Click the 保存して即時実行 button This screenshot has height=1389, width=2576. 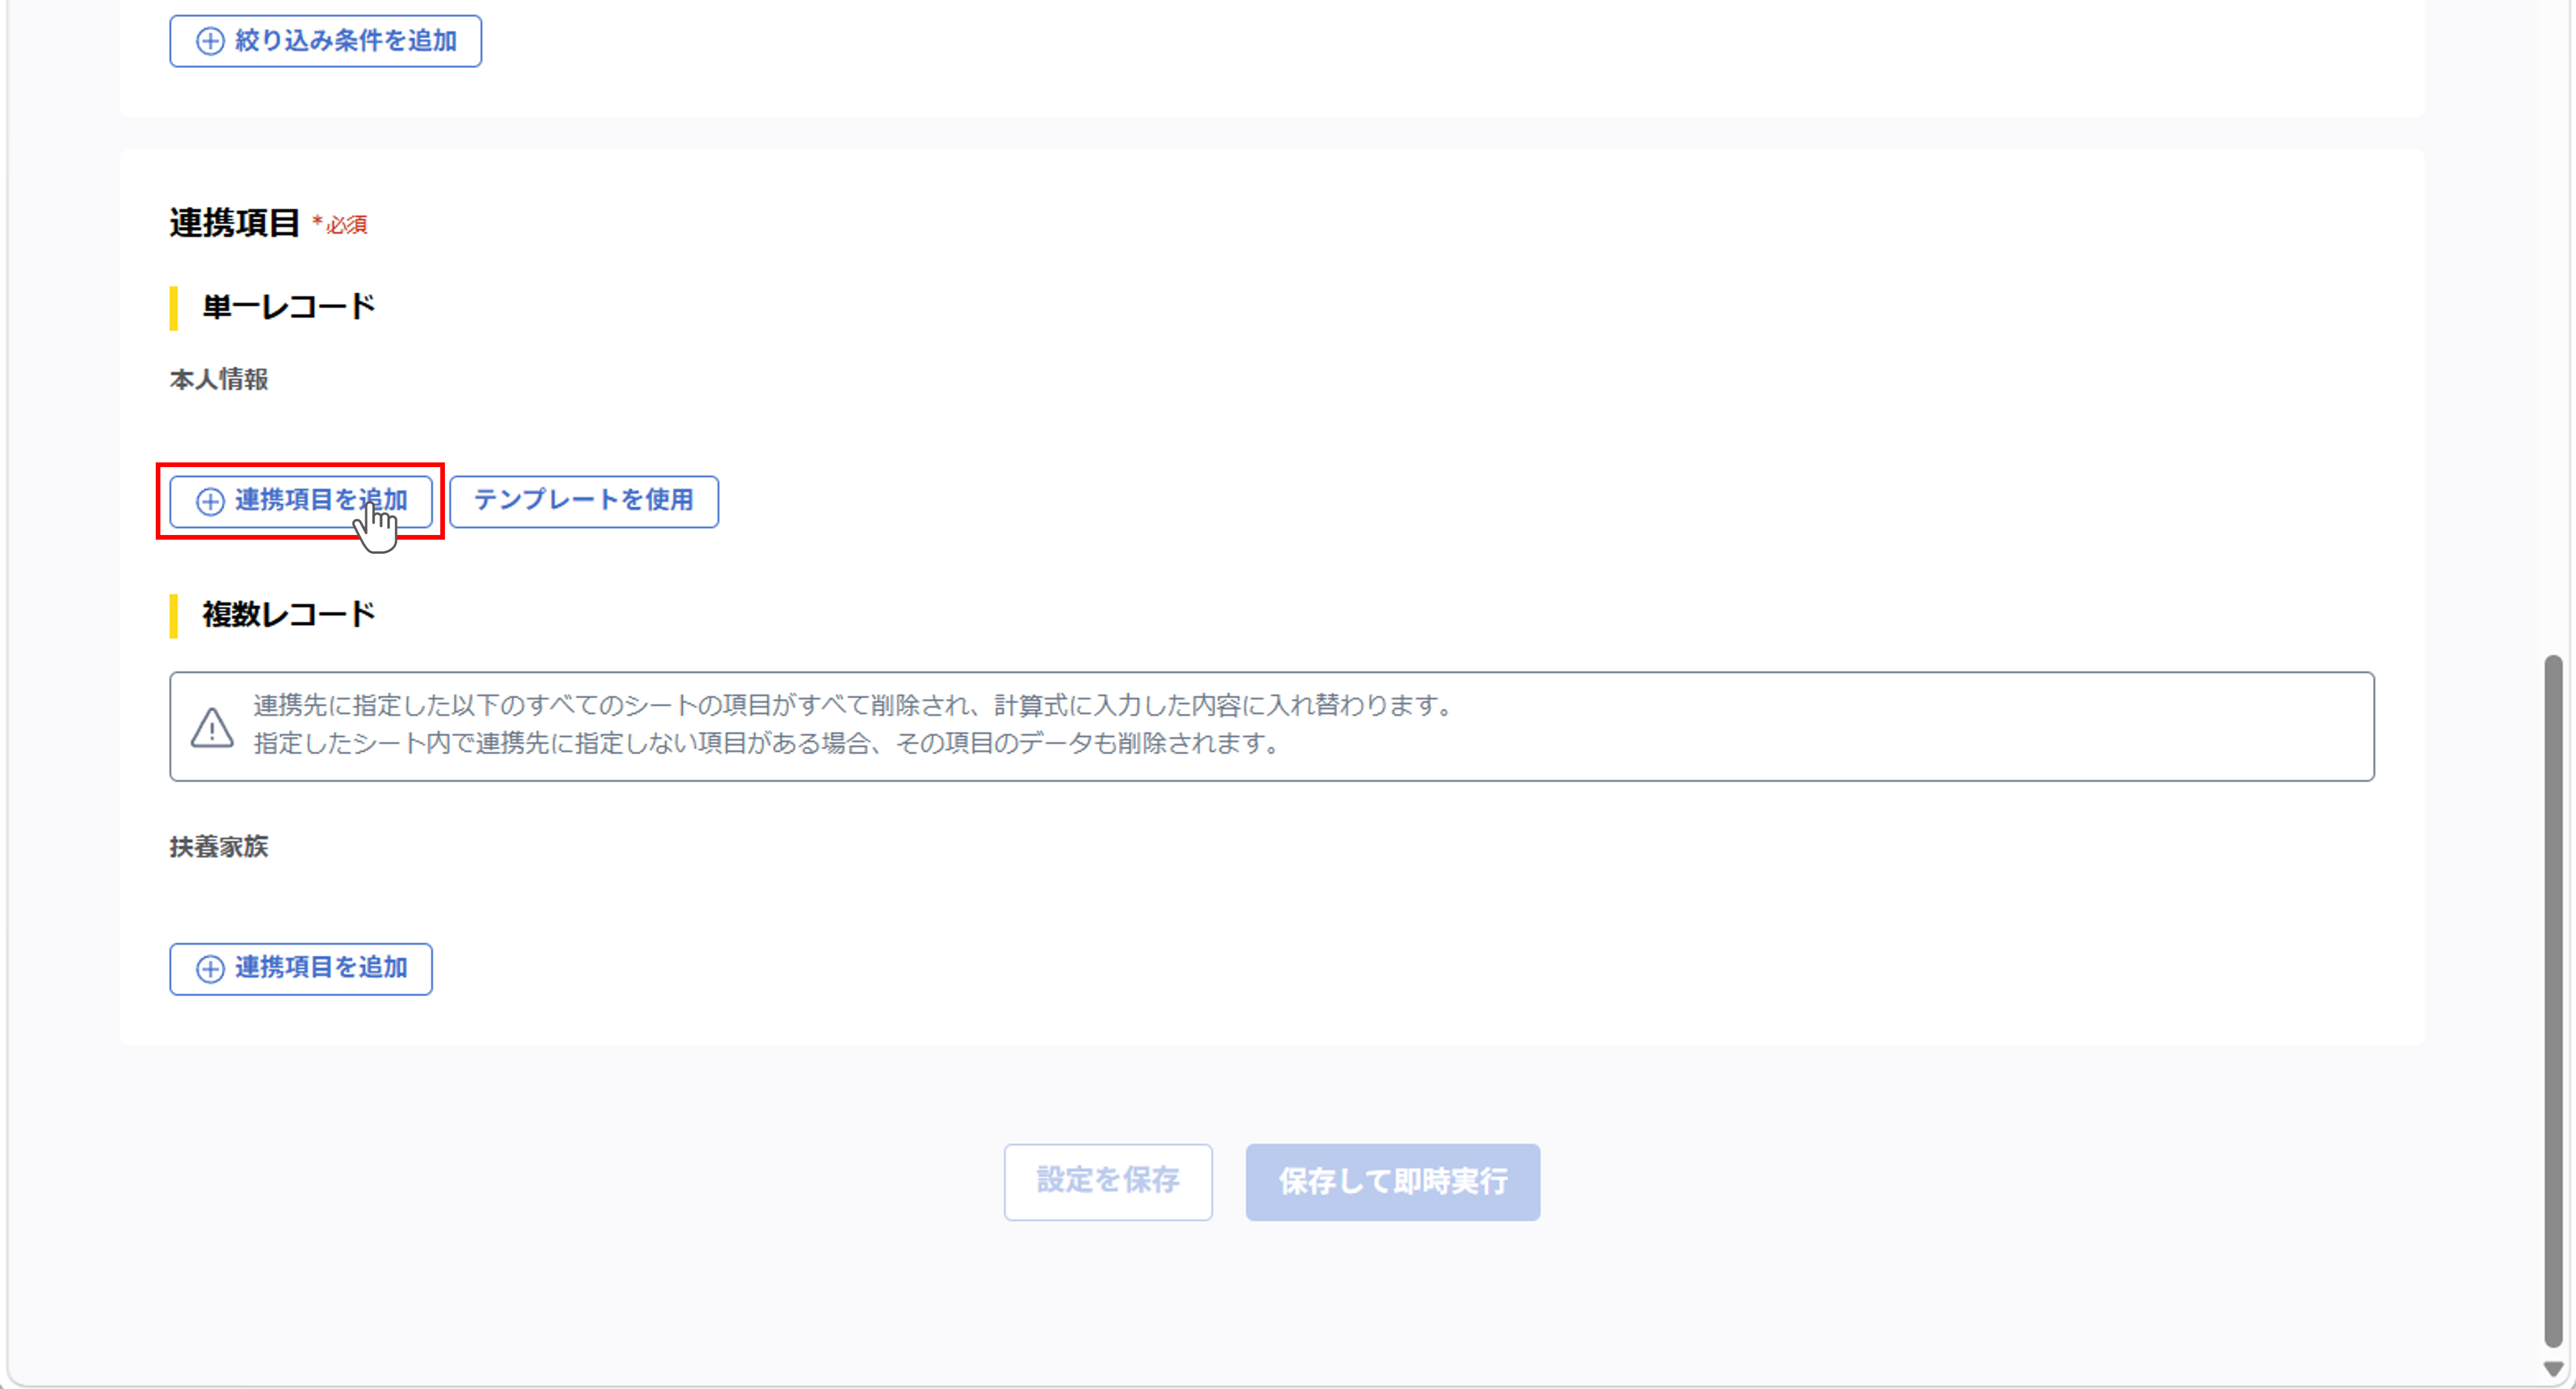point(1392,1181)
